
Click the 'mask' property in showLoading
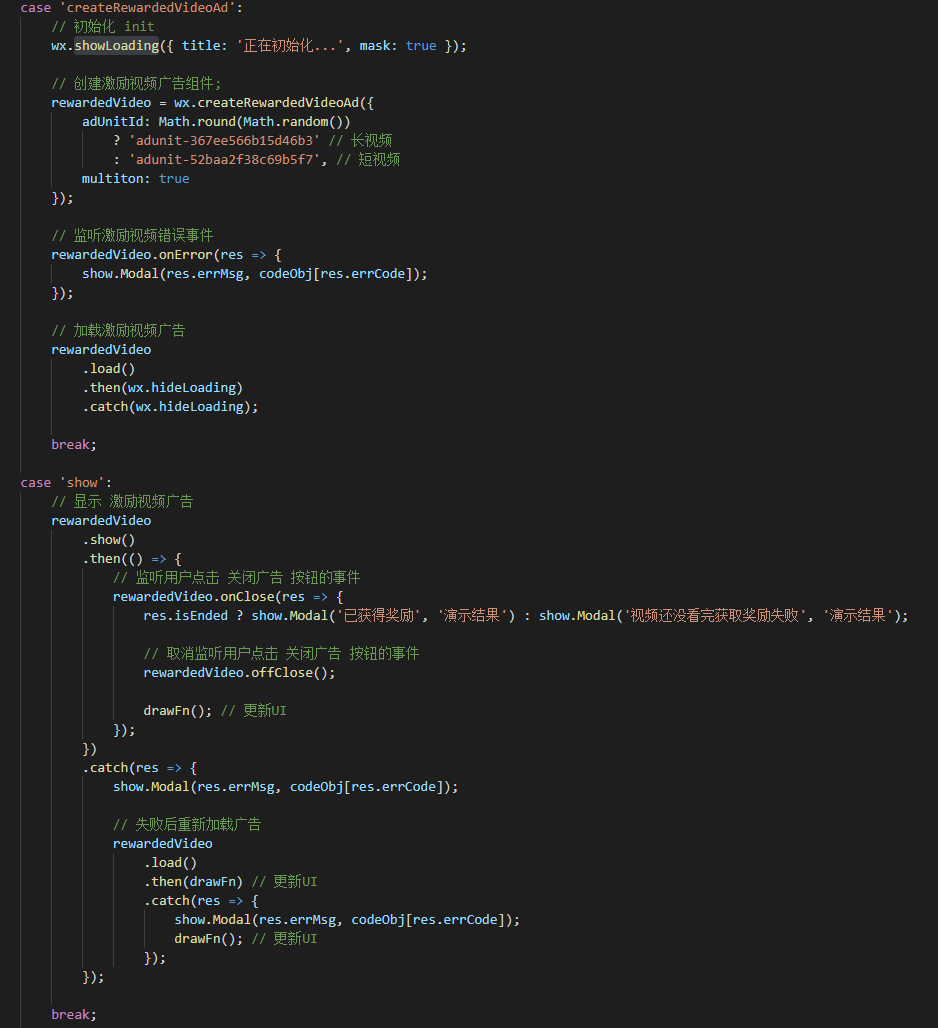coord(374,46)
